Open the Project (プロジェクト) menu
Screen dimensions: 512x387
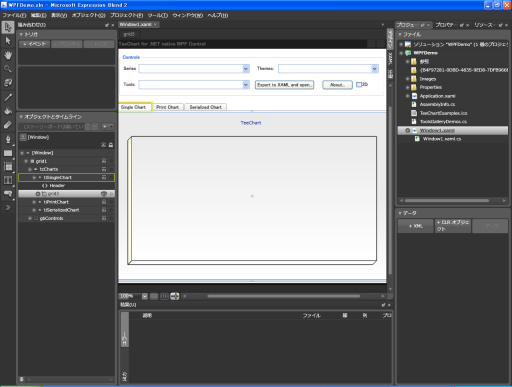point(127,15)
